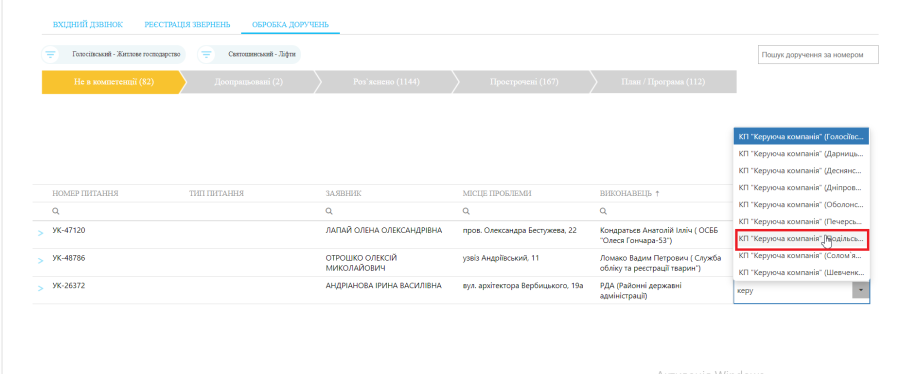The width and height of the screenshot is (900, 374).
Task: Select the Не в компетенції (82) stage
Action: pos(114,82)
